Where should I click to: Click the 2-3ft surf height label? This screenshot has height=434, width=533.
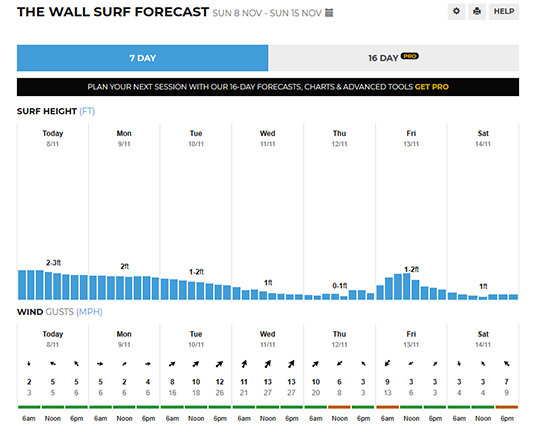coord(53,263)
